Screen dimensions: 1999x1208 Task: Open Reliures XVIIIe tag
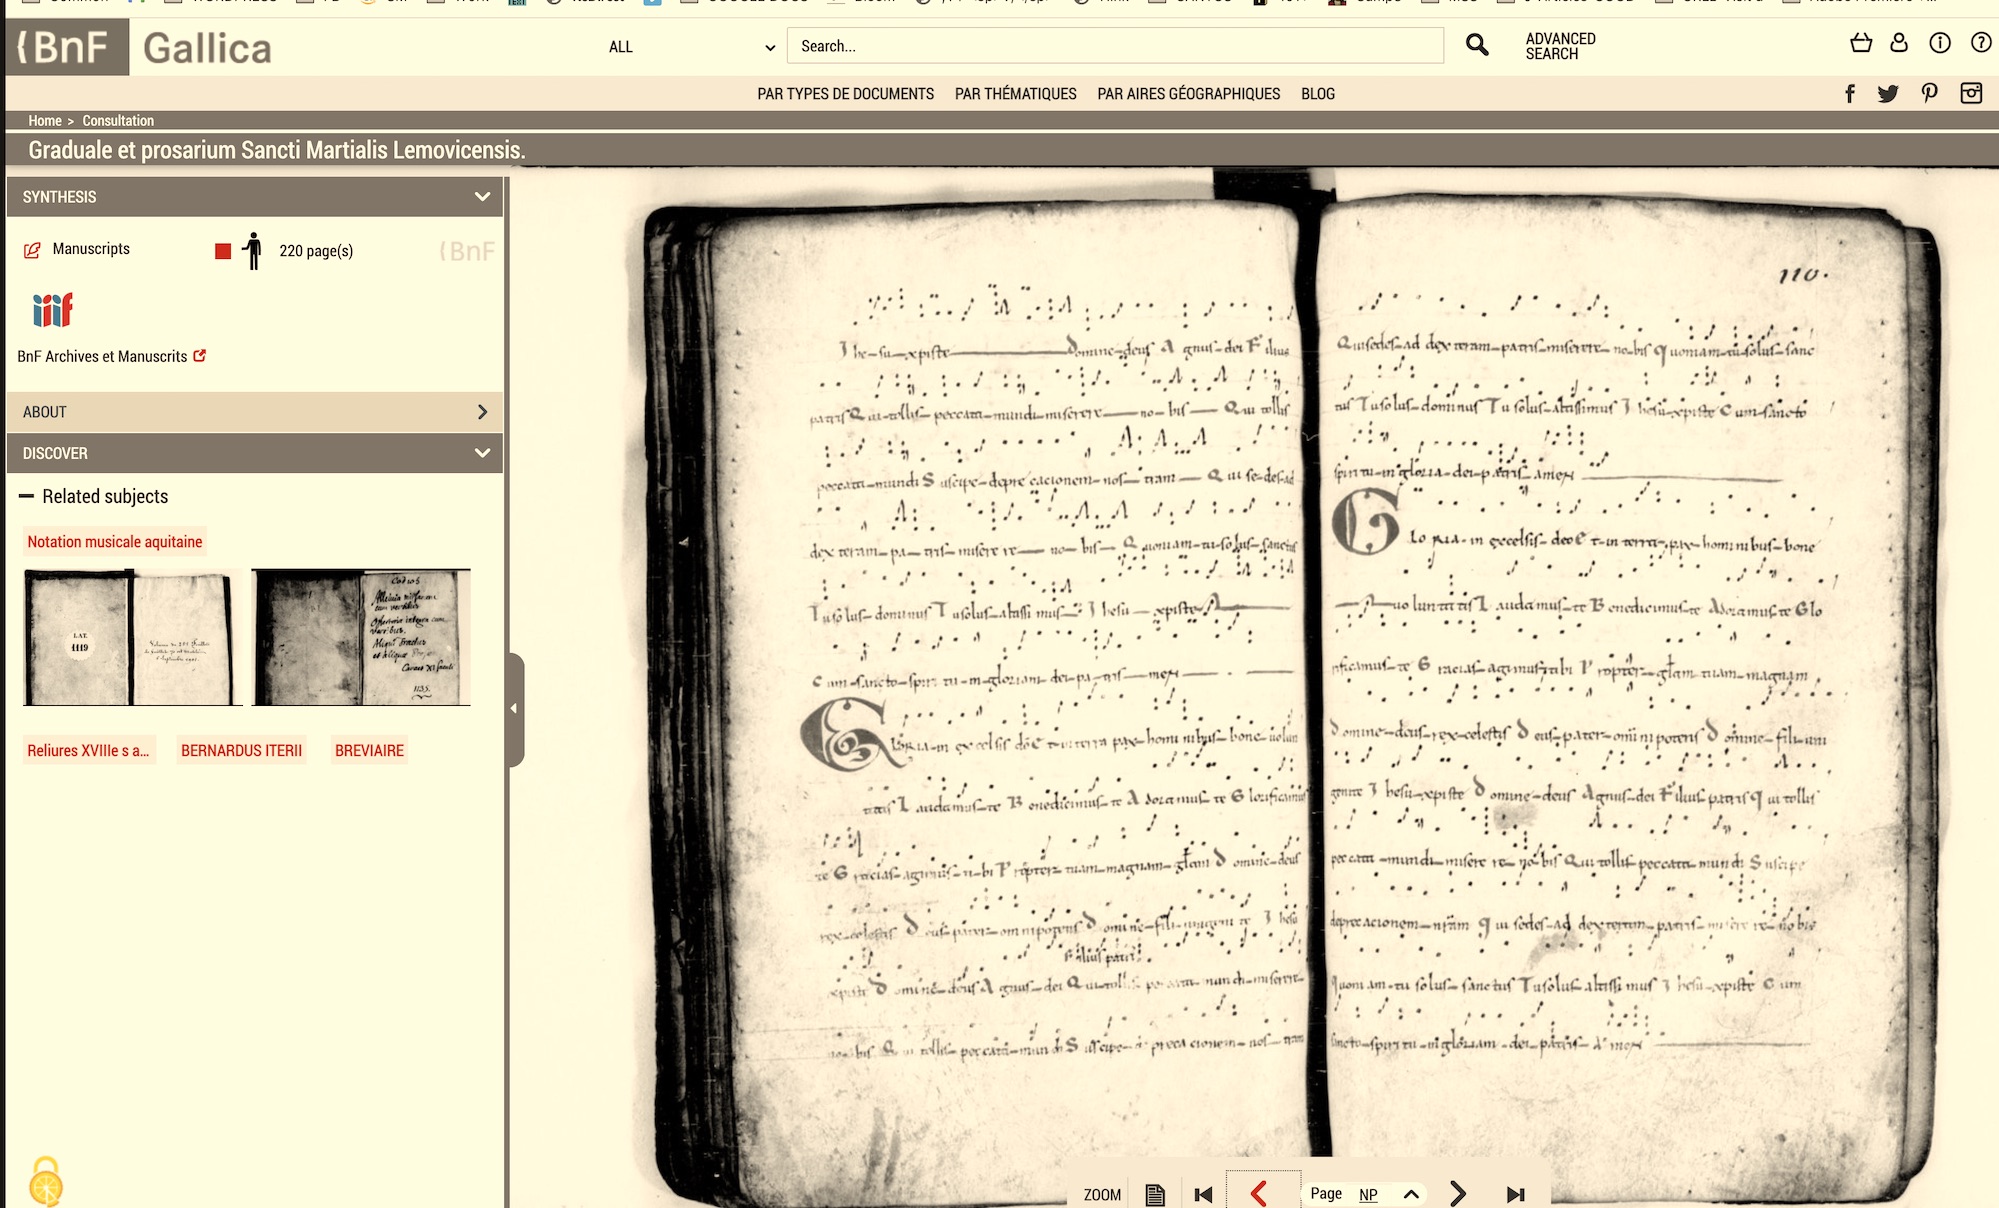pos(88,750)
